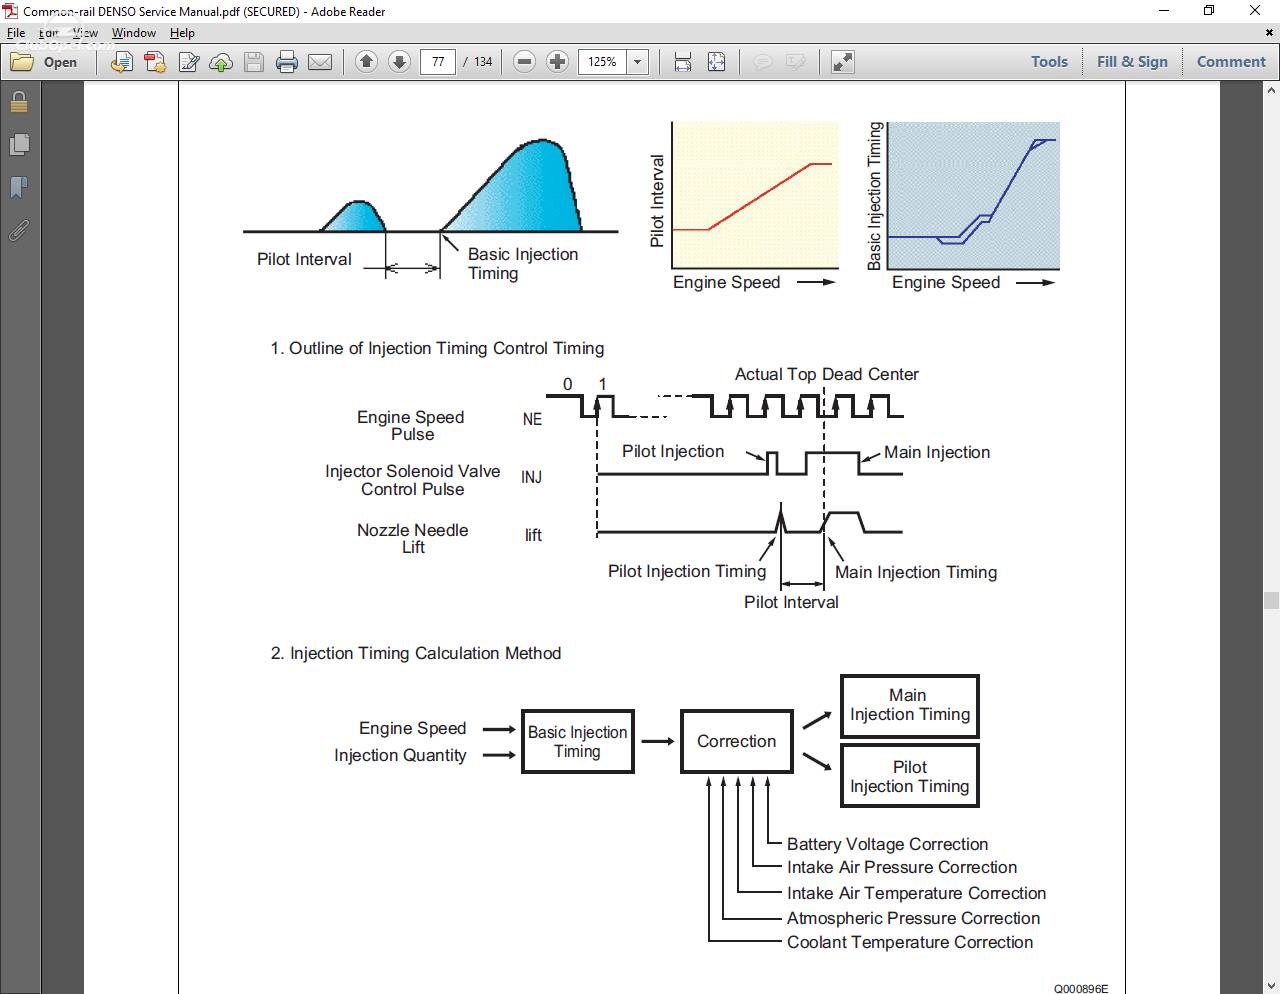This screenshot has height=994, width=1280.
Task: Click the Open file button
Action: pyautogui.click(x=45, y=62)
